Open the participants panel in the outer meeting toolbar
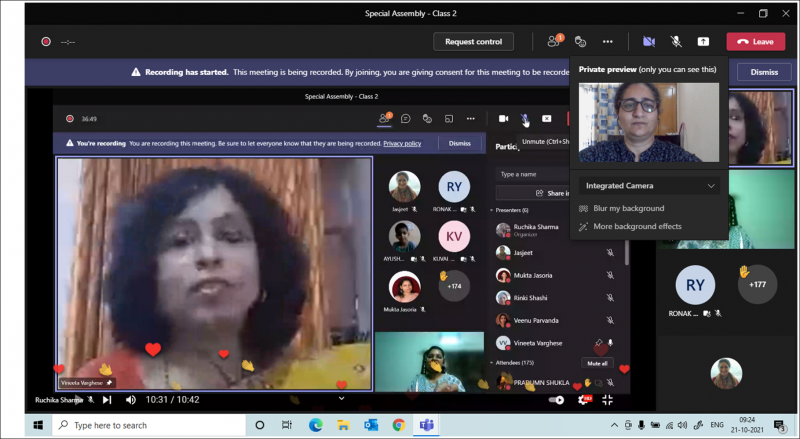The image size is (800, 439). [555, 41]
